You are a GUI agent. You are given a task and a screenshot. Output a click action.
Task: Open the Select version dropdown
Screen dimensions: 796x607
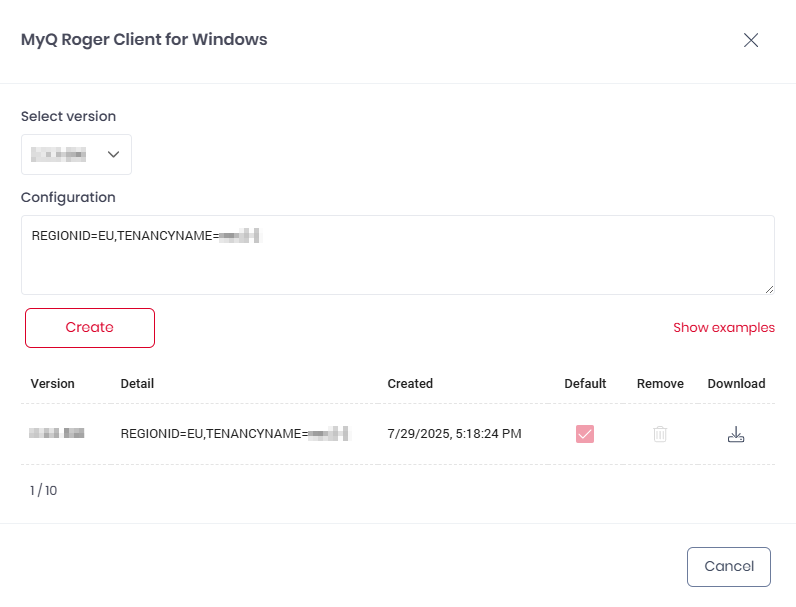click(76, 154)
